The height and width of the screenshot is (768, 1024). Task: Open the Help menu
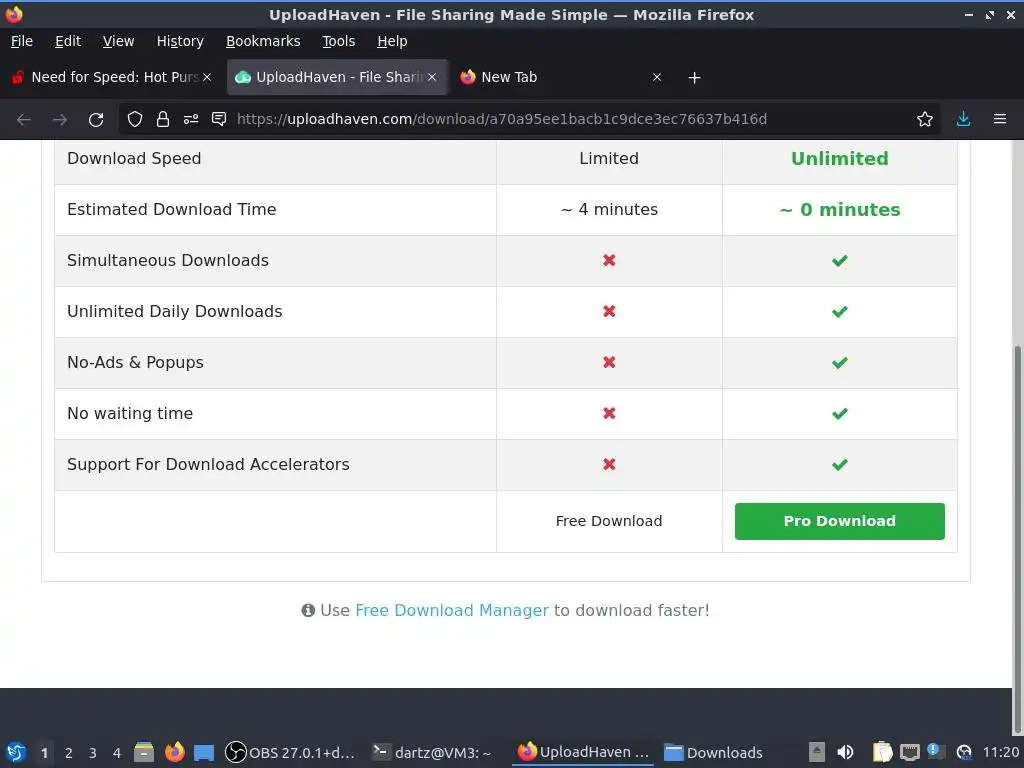click(392, 41)
